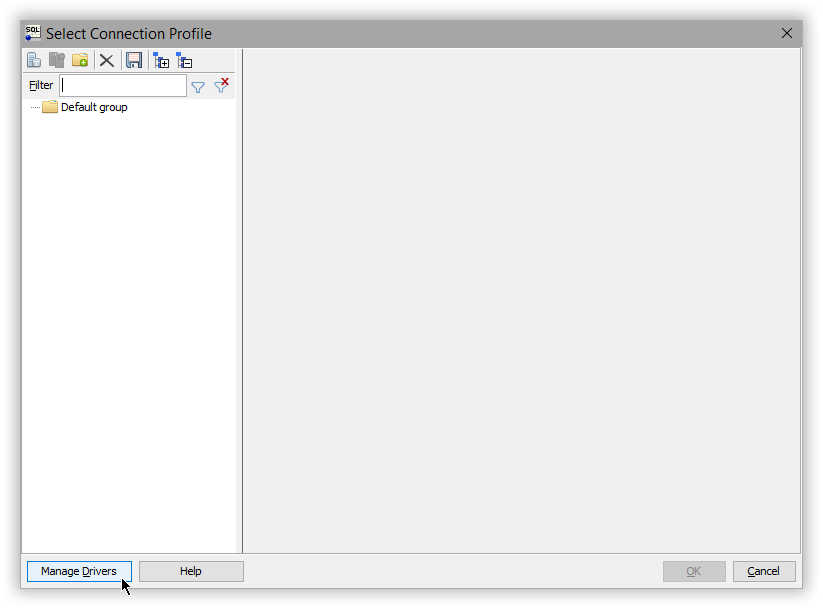The image size is (823, 609).
Task: Open the Manage Drivers dialog
Action: 78,570
